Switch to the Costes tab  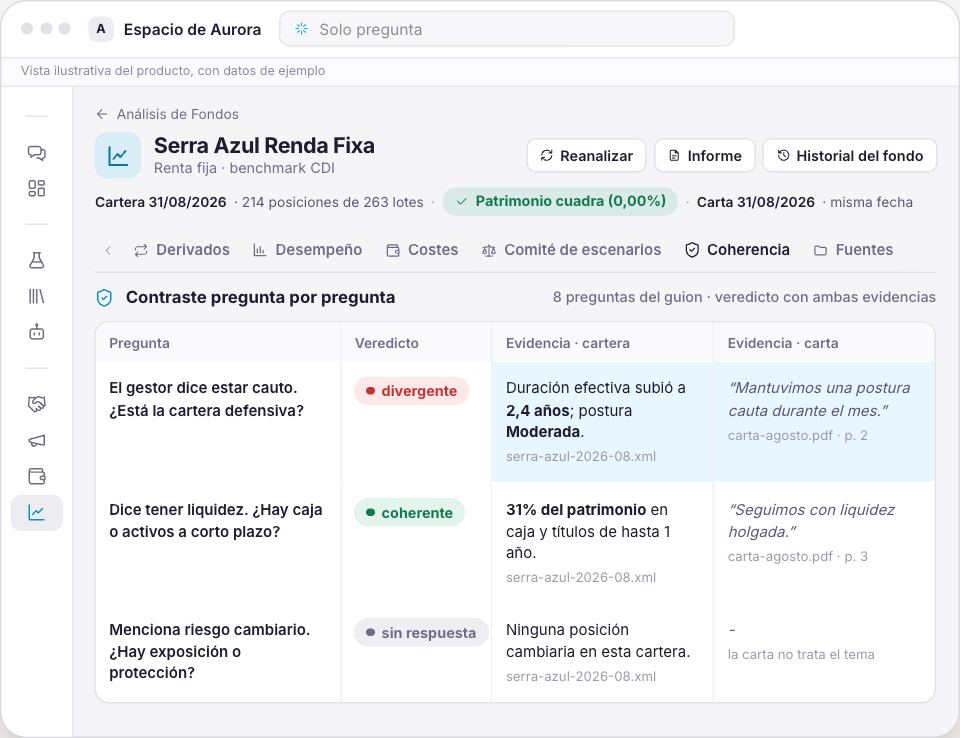(x=422, y=250)
